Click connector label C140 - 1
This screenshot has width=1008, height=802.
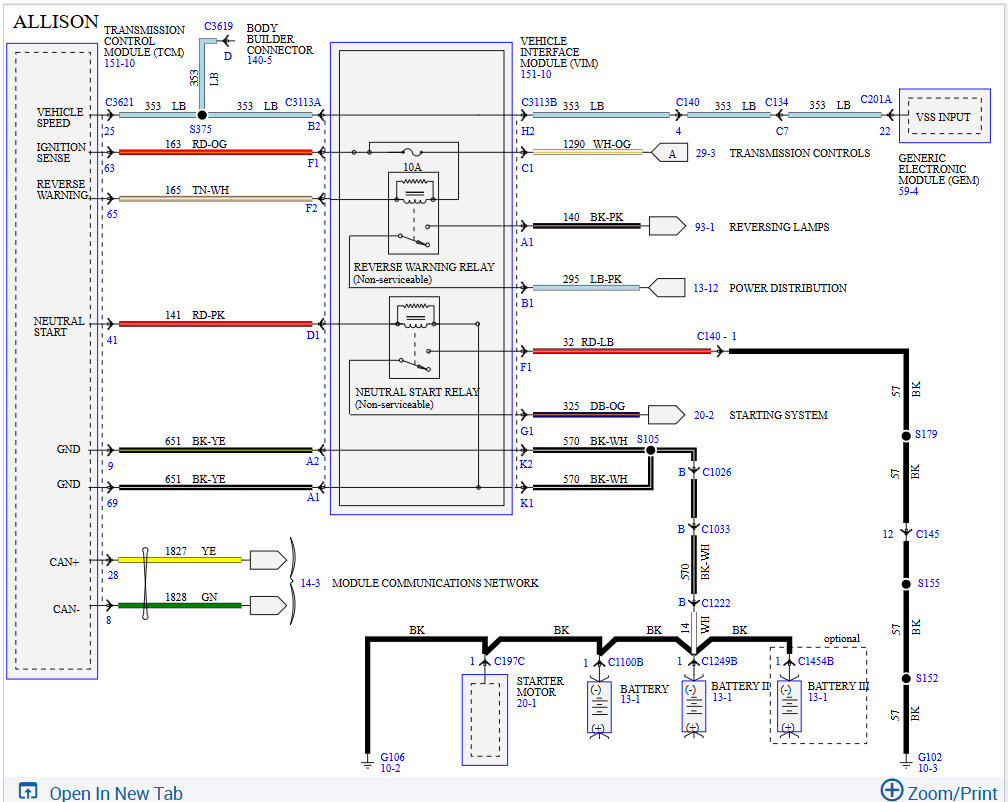[717, 336]
